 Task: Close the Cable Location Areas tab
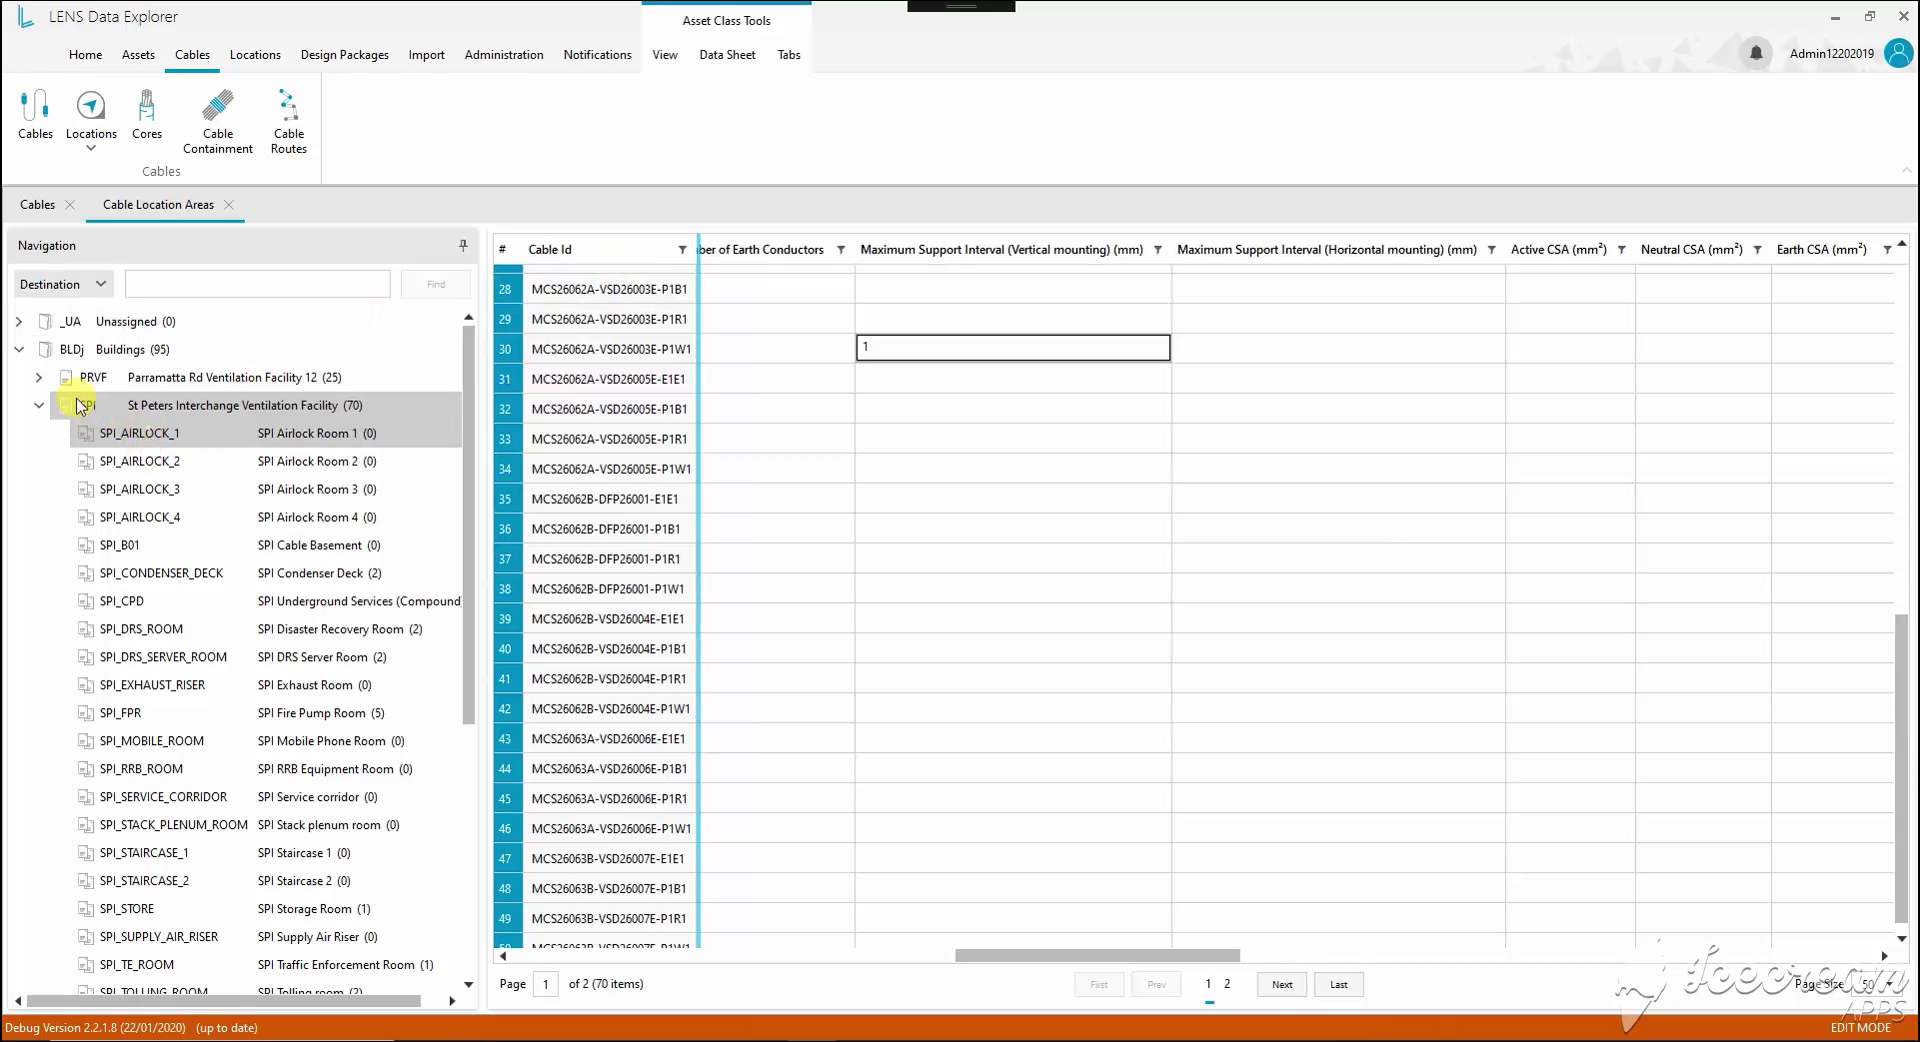click(x=229, y=205)
